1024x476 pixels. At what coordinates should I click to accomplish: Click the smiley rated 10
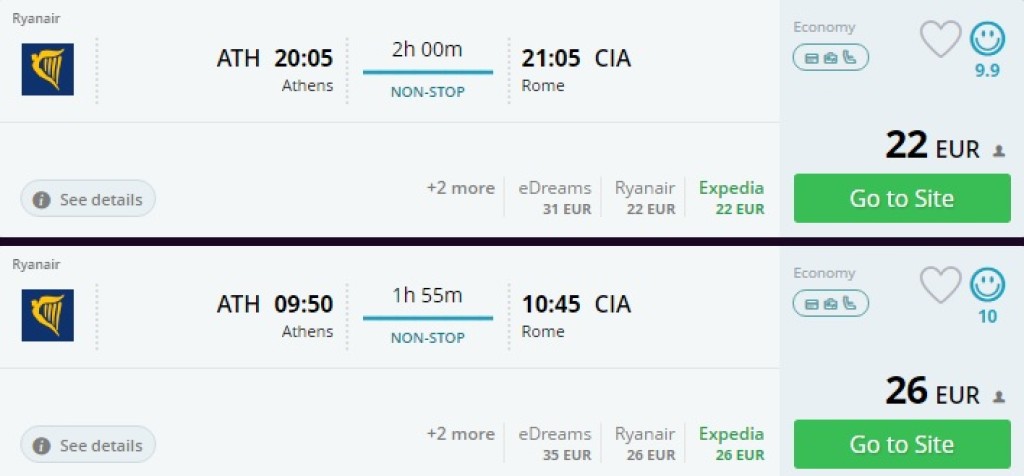(x=987, y=285)
